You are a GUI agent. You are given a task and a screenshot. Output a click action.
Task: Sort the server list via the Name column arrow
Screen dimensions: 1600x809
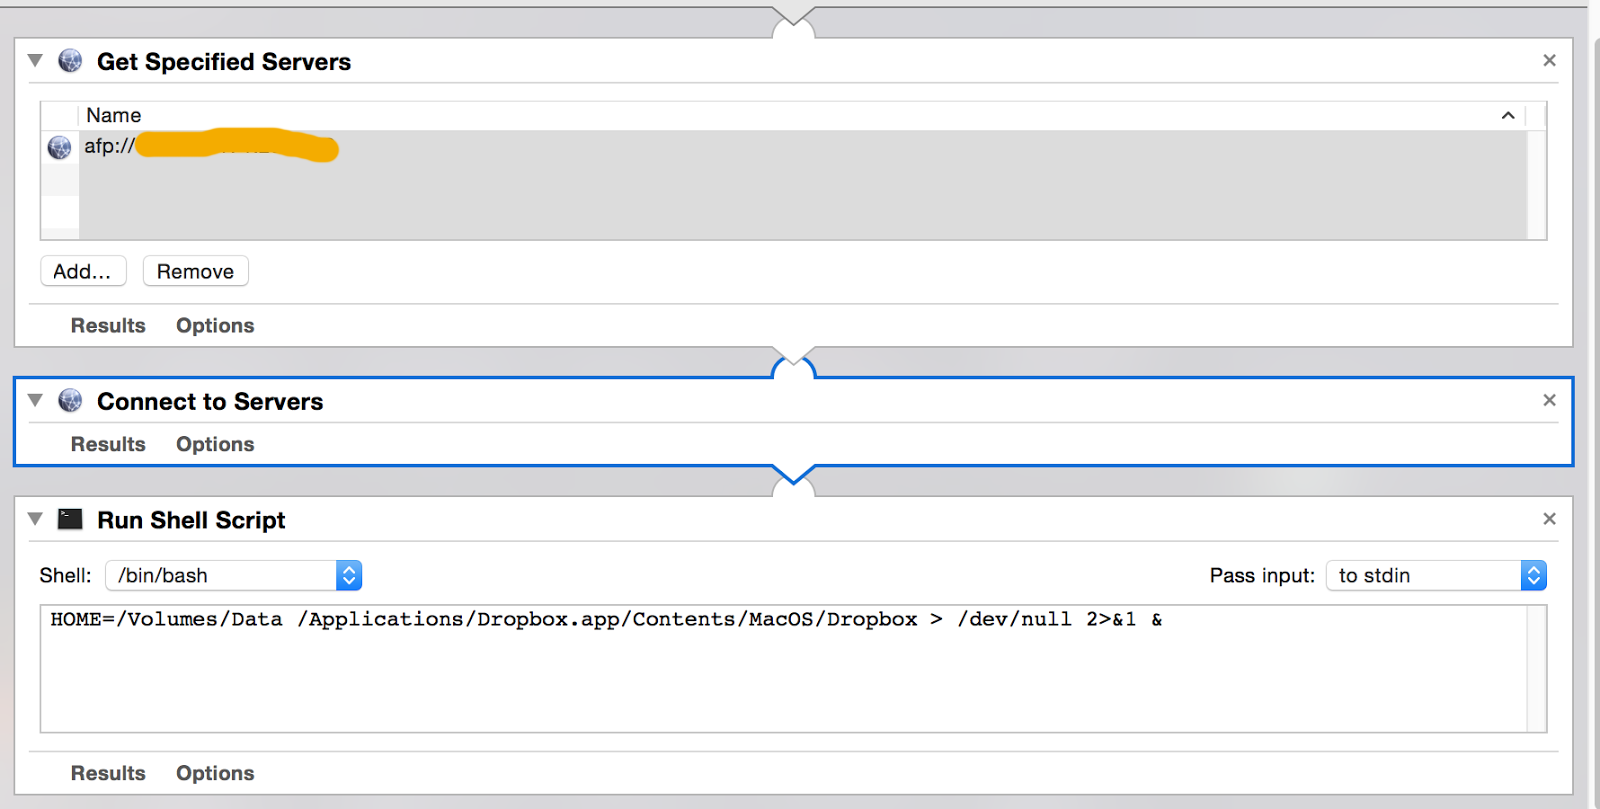pos(1508,116)
